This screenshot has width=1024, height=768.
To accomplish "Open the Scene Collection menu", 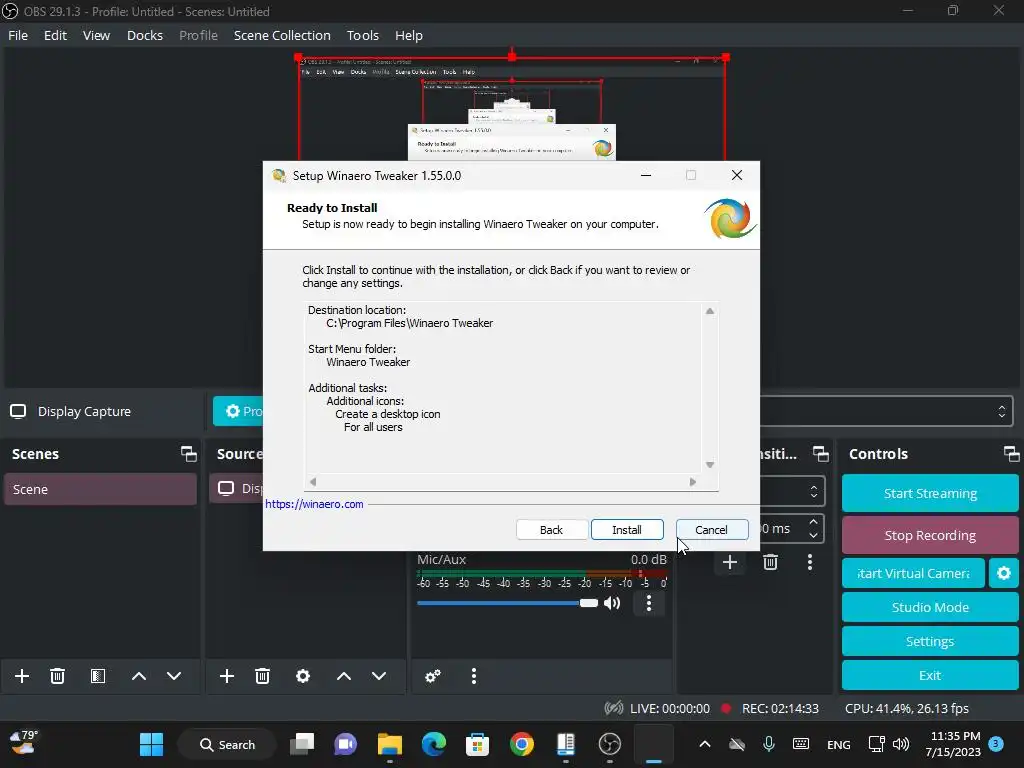I will [x=282, y=35].
